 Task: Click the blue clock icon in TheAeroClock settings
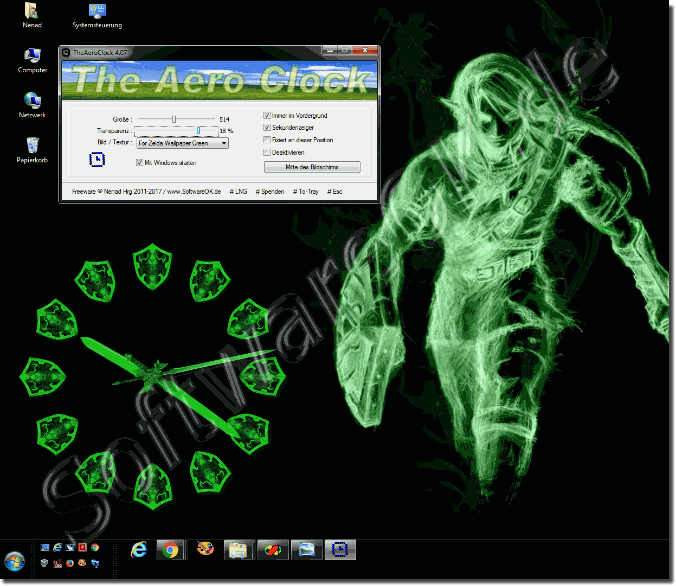97,160
